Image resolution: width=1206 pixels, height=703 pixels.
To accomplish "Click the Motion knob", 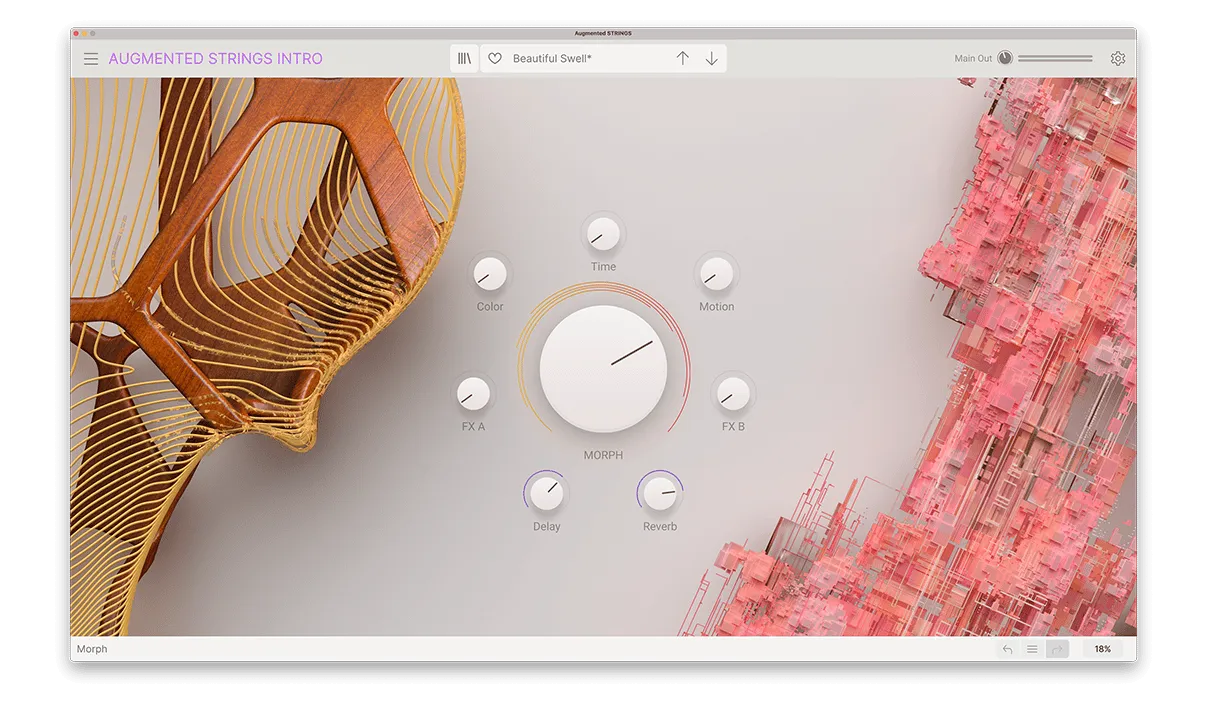I will coord(716,274).
